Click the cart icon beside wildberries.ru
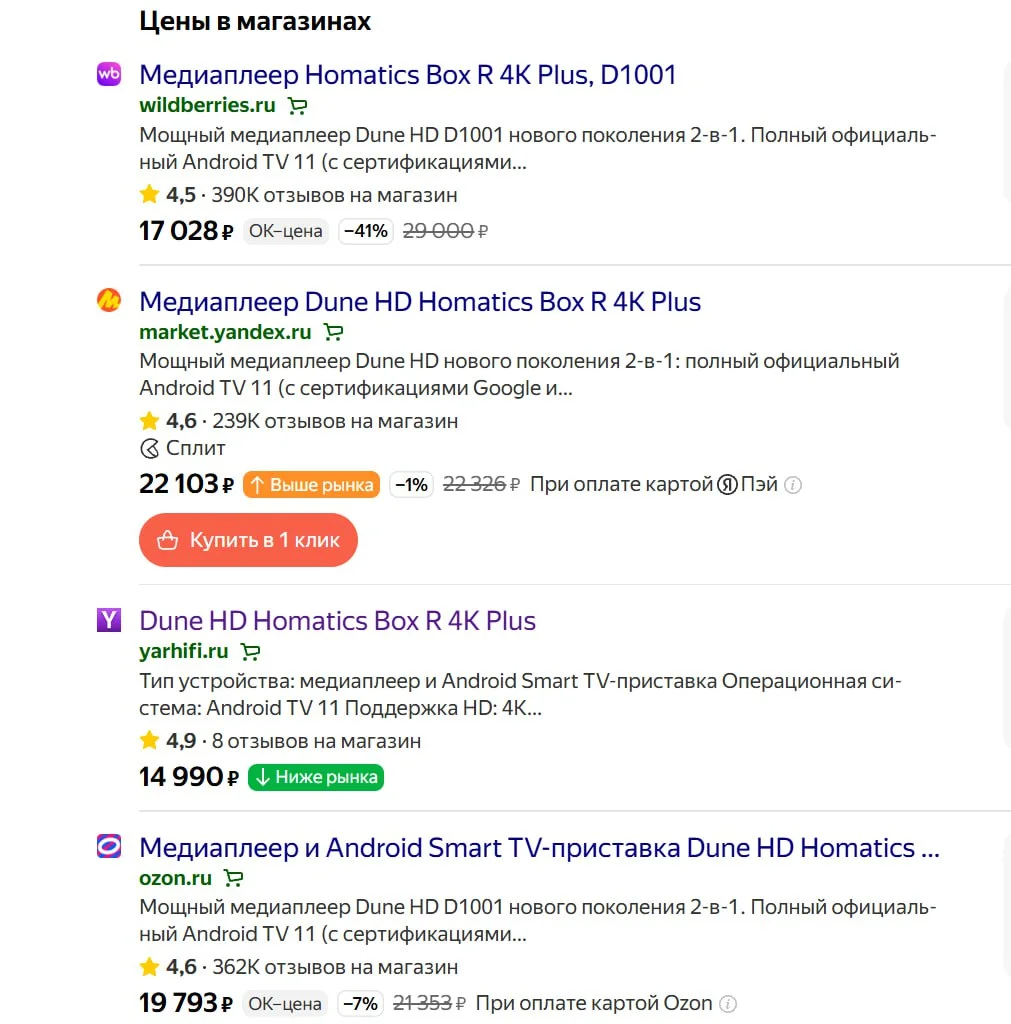This screenshot has height=1024, width=1011. [x=297, y=106]
